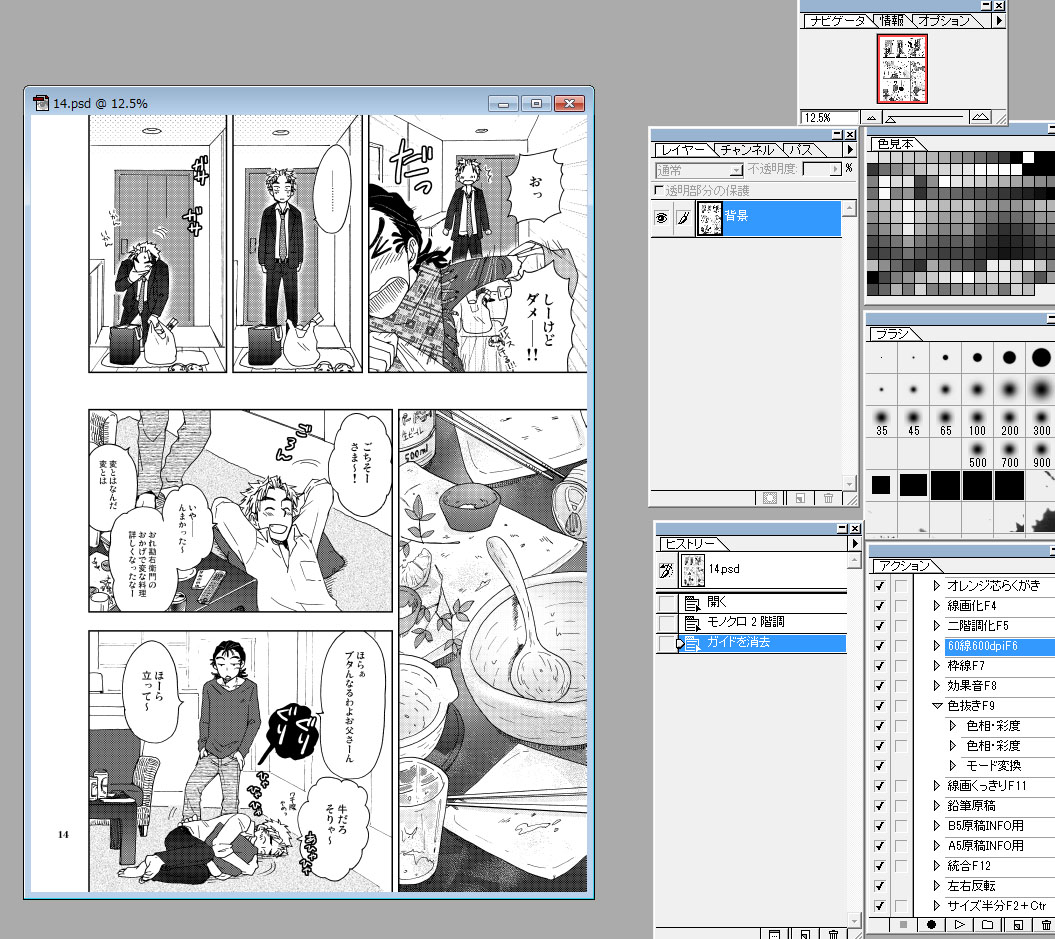
Task: Select the 700 soft brush preset
Action: [x=1009, y=453]
